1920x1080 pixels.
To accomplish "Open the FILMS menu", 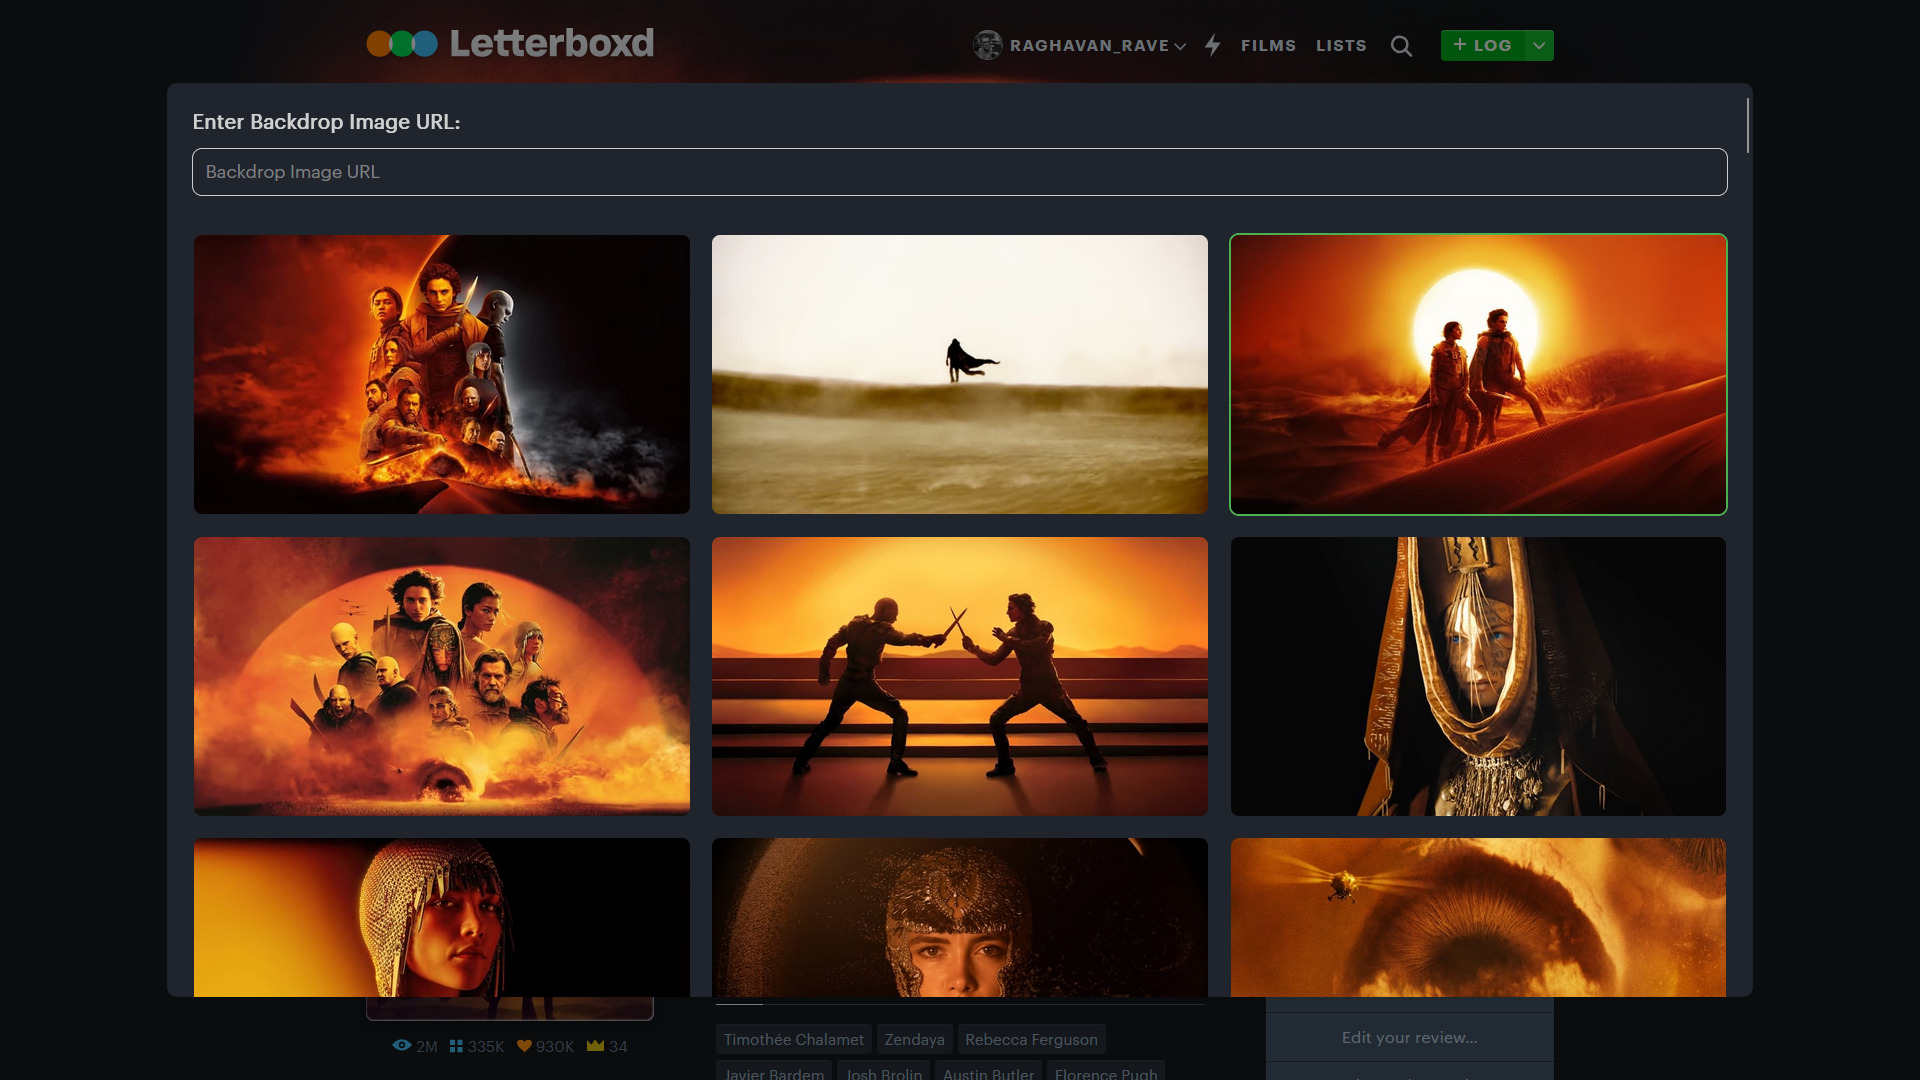I will (x=1268, y=45).
